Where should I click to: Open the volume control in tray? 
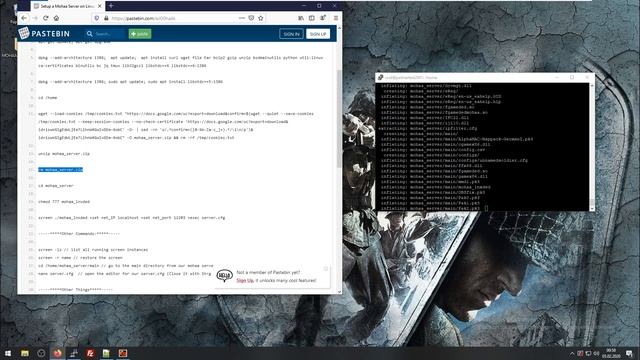pos(596,353)
